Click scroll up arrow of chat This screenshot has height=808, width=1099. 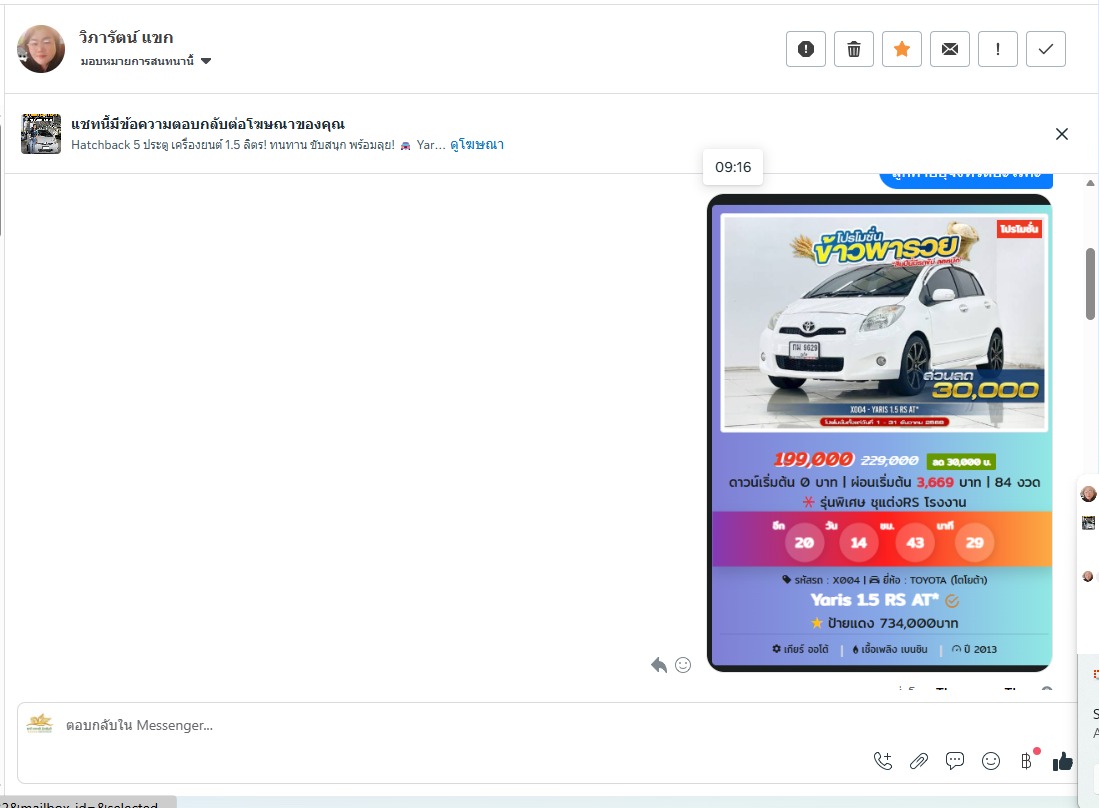tap(1090, 183)
